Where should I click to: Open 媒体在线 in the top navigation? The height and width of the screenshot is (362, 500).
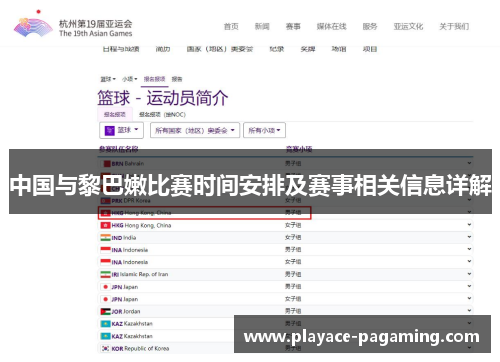point(332,26)
